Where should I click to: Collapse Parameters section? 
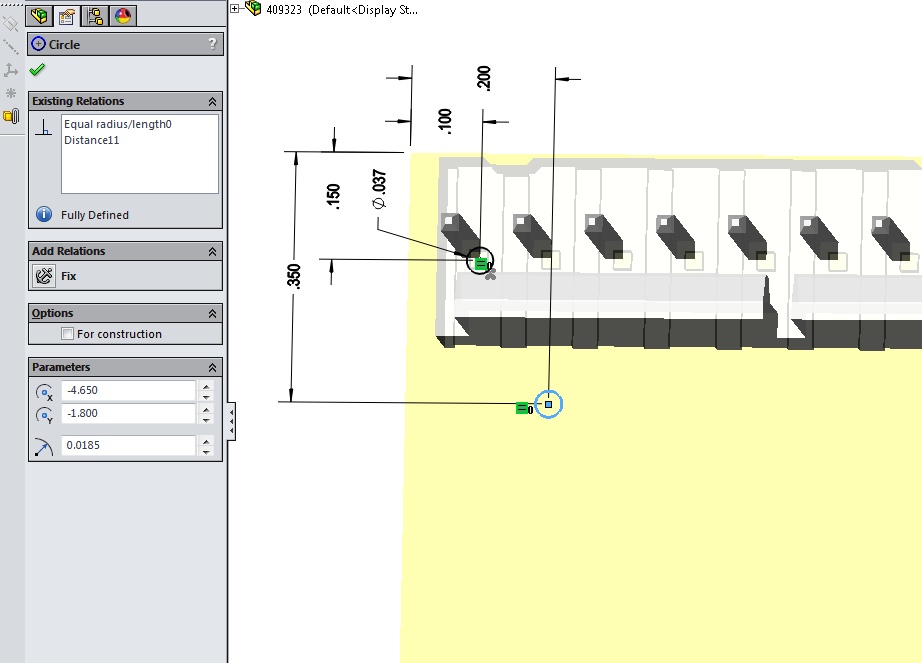pyautogui.click(x=212, y=367)
